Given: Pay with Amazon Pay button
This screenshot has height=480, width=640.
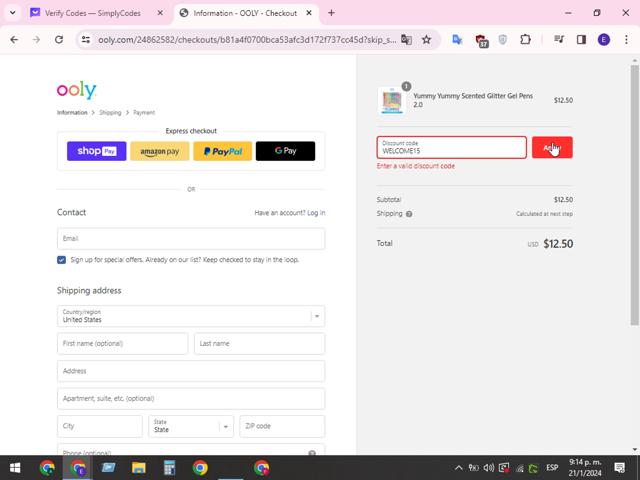Looking at the screenshot, I should click(x=160, y=151).
